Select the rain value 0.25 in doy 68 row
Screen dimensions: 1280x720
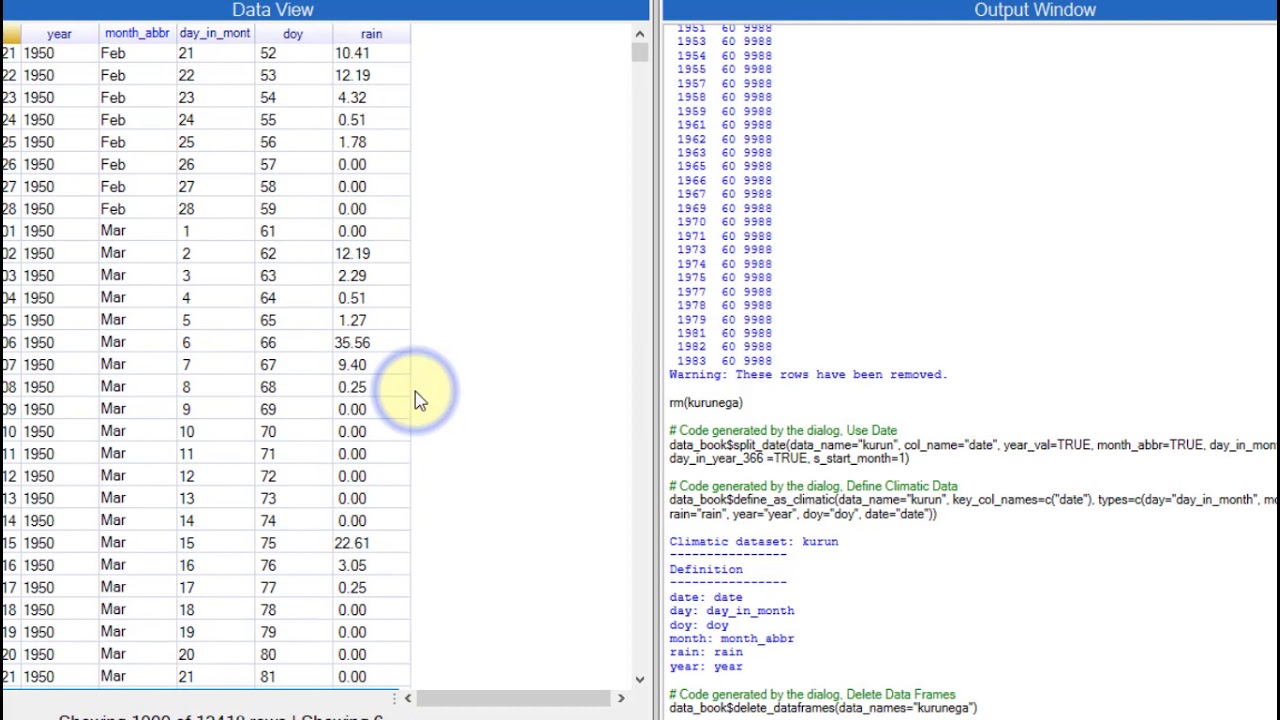(x=352, y=387)
